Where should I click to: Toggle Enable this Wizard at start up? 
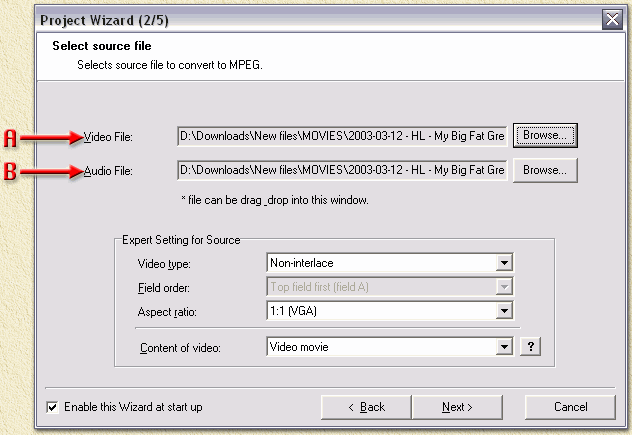[x=53, y=407]
